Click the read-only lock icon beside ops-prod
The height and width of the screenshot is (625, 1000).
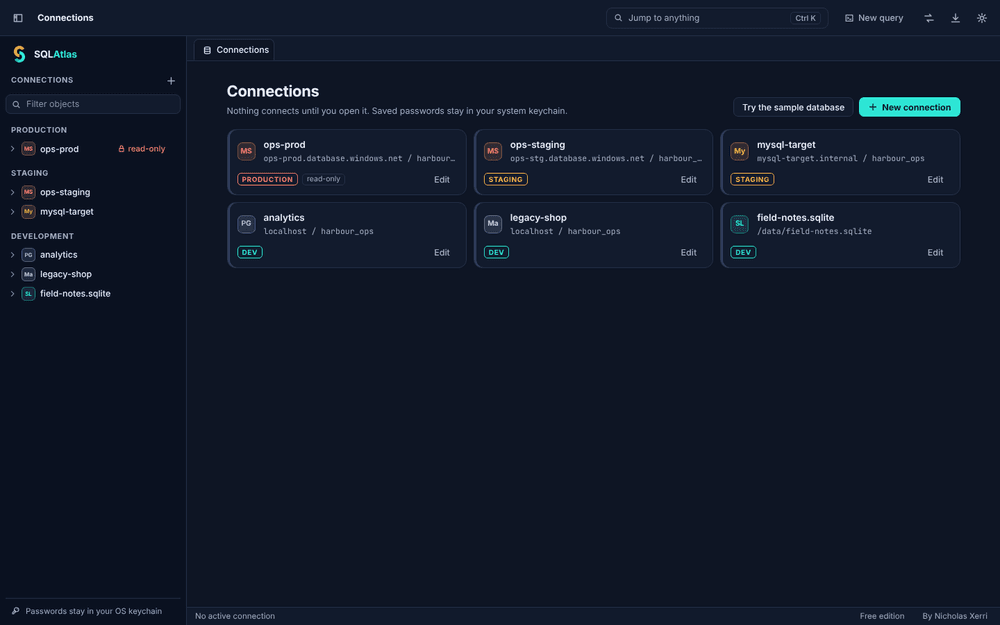coord(121,149)
